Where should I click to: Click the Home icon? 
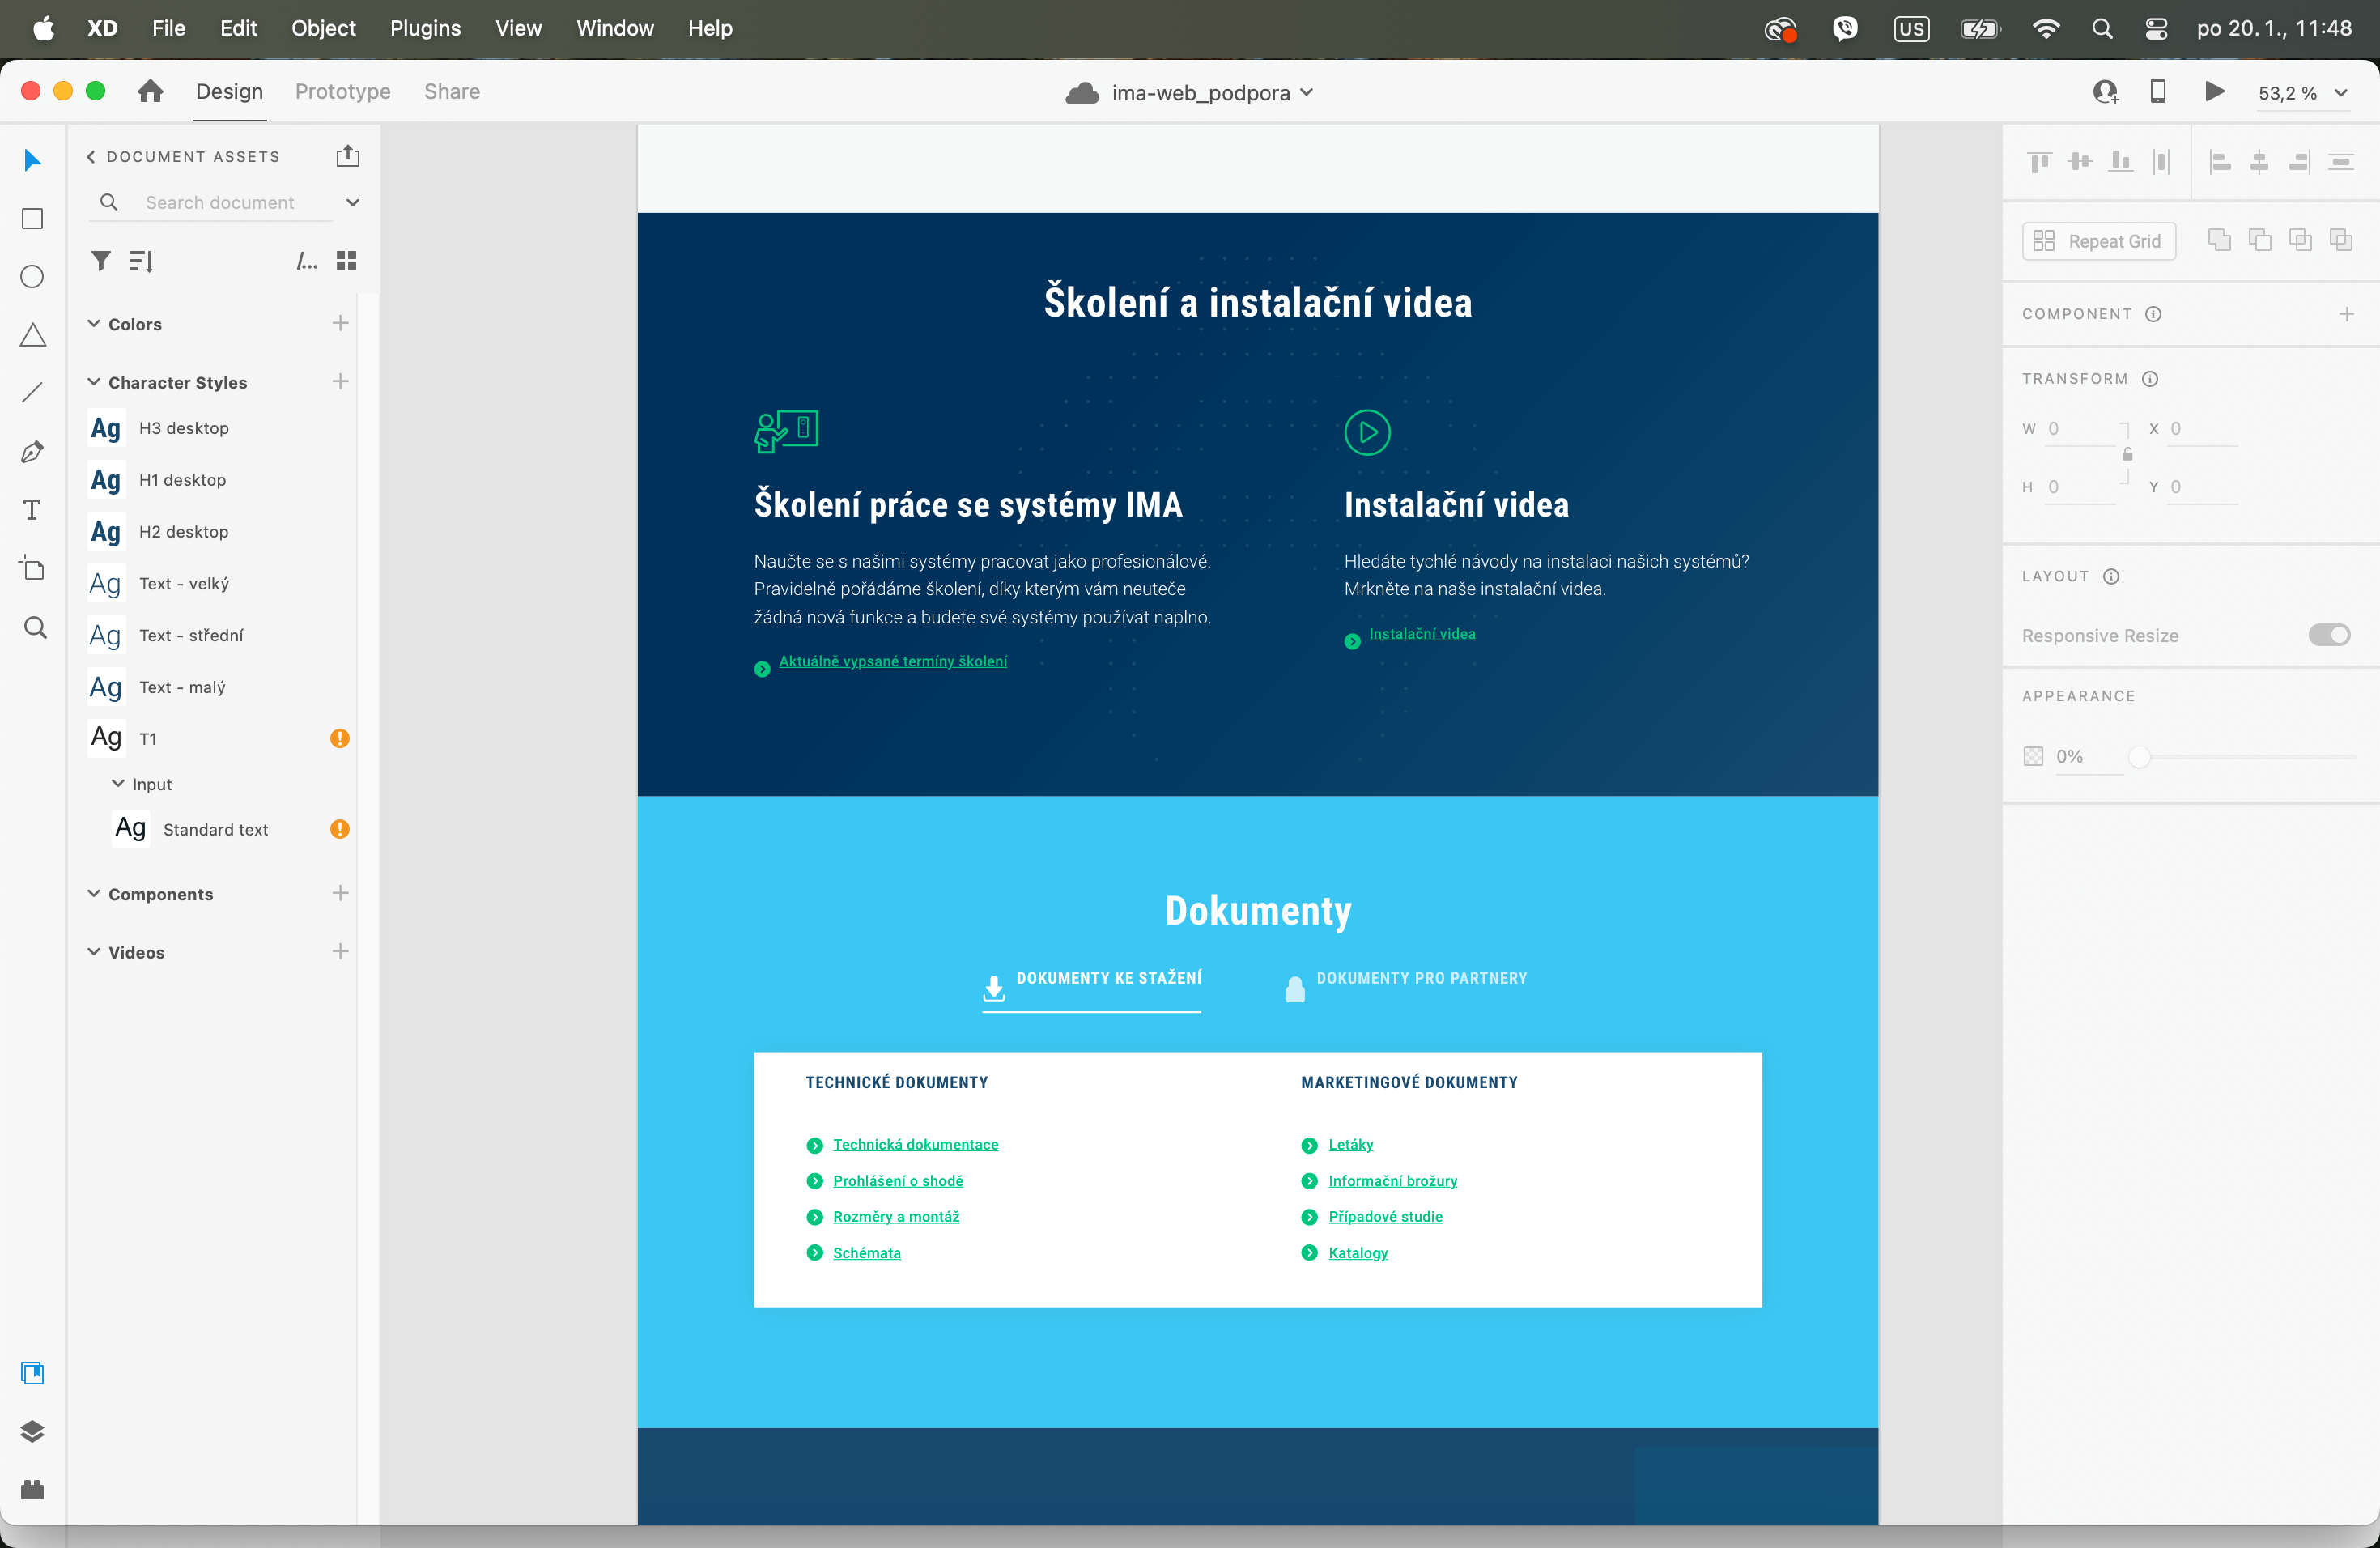tap(150, 91)
